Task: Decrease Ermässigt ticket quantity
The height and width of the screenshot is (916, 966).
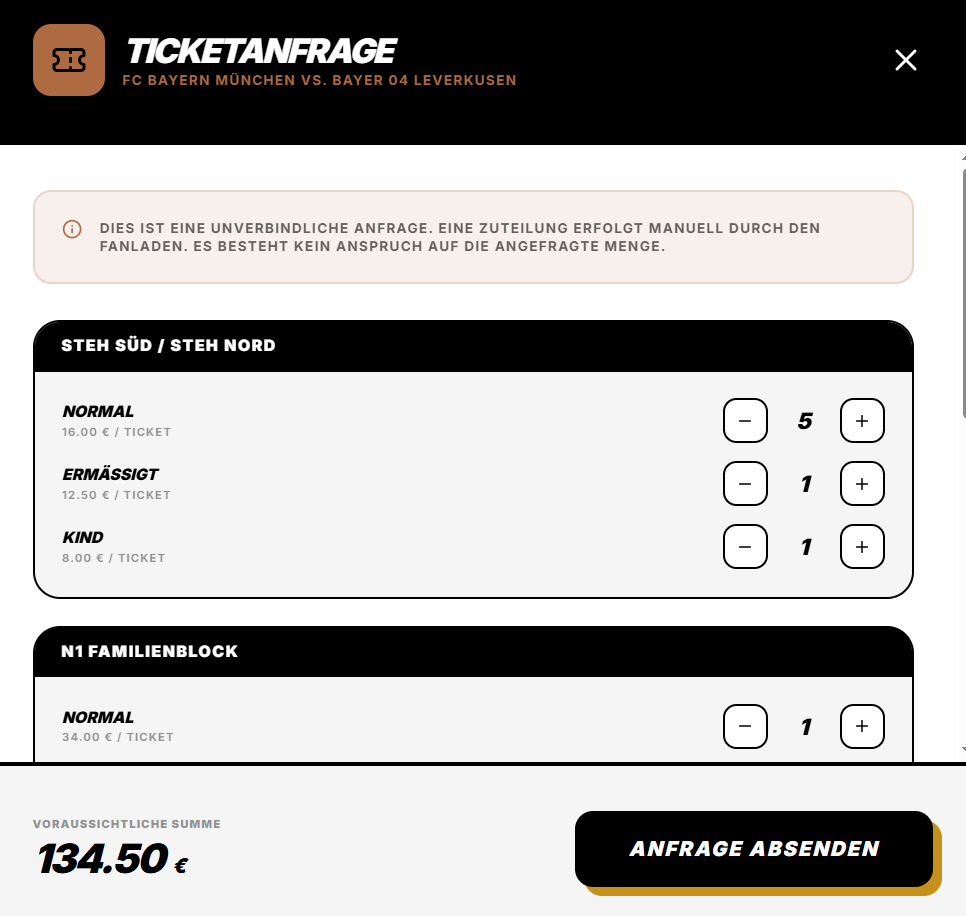Action: (745, 484)
